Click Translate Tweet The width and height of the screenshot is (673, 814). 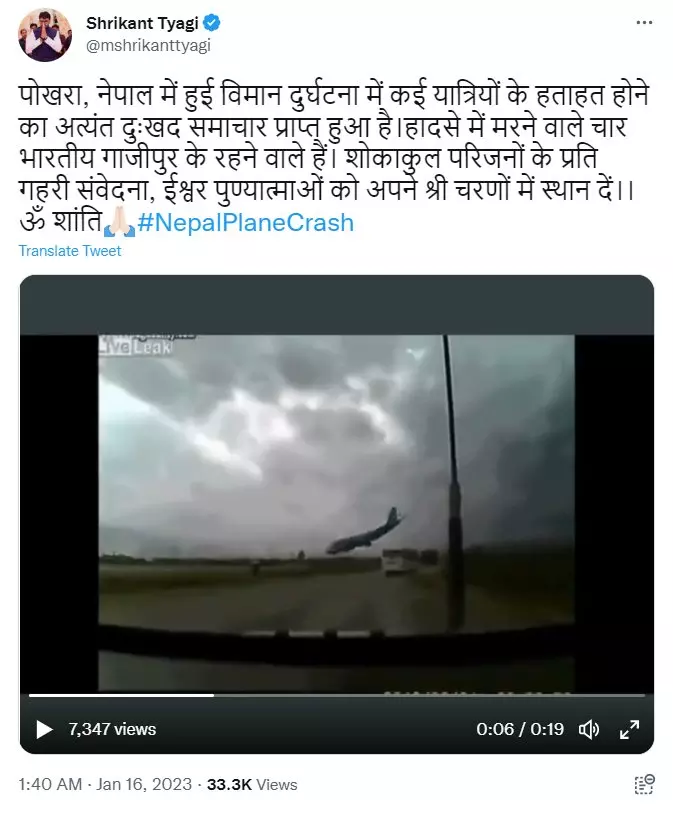coord(70,251)
